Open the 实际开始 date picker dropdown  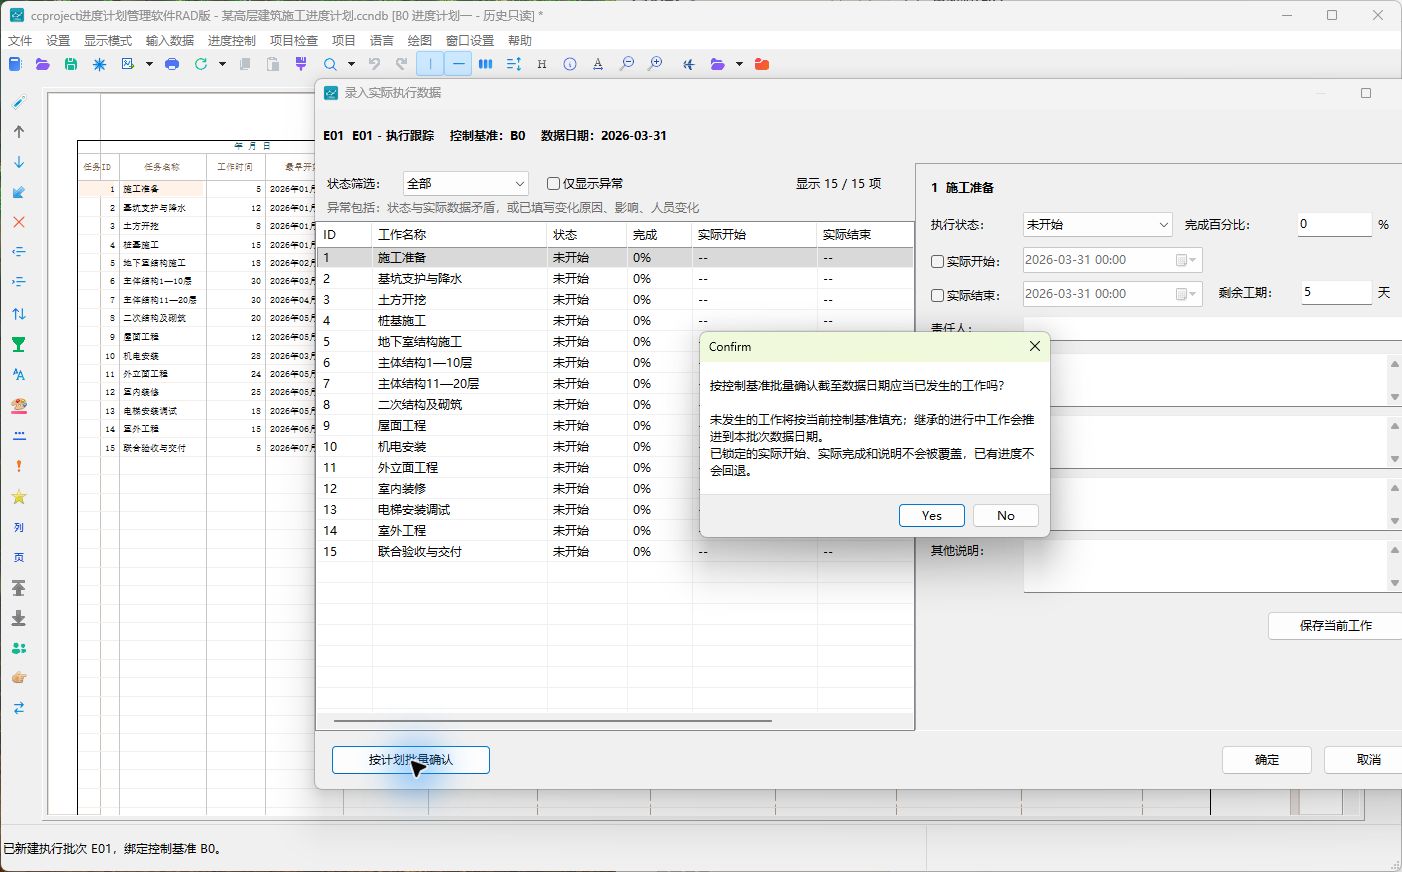click(1186, 260)
